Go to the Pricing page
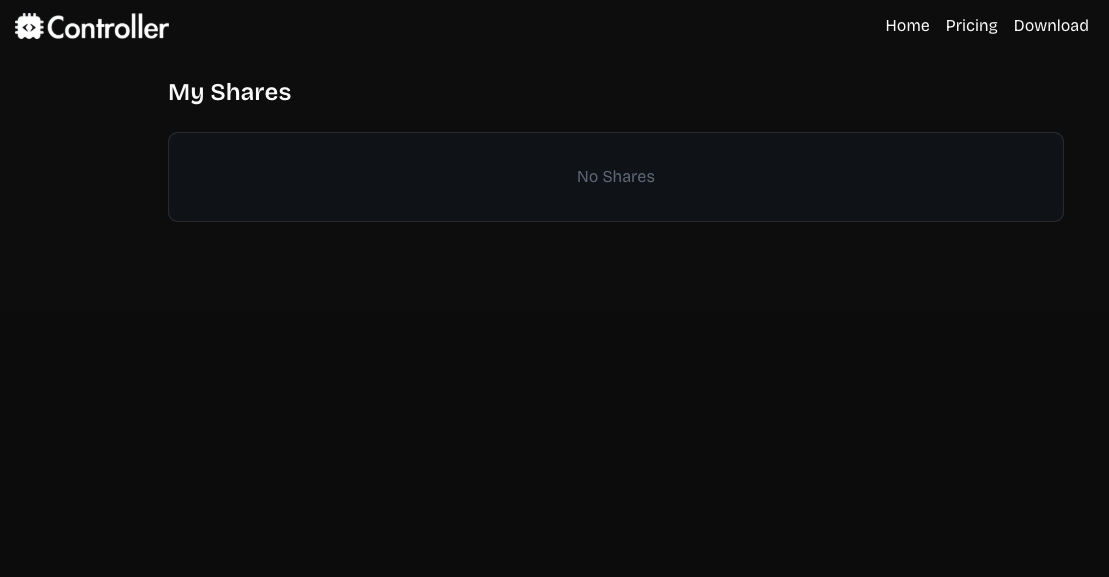The height and width of the screenshot is (577, 1109). pyautogui.click(x=971, y=26)
